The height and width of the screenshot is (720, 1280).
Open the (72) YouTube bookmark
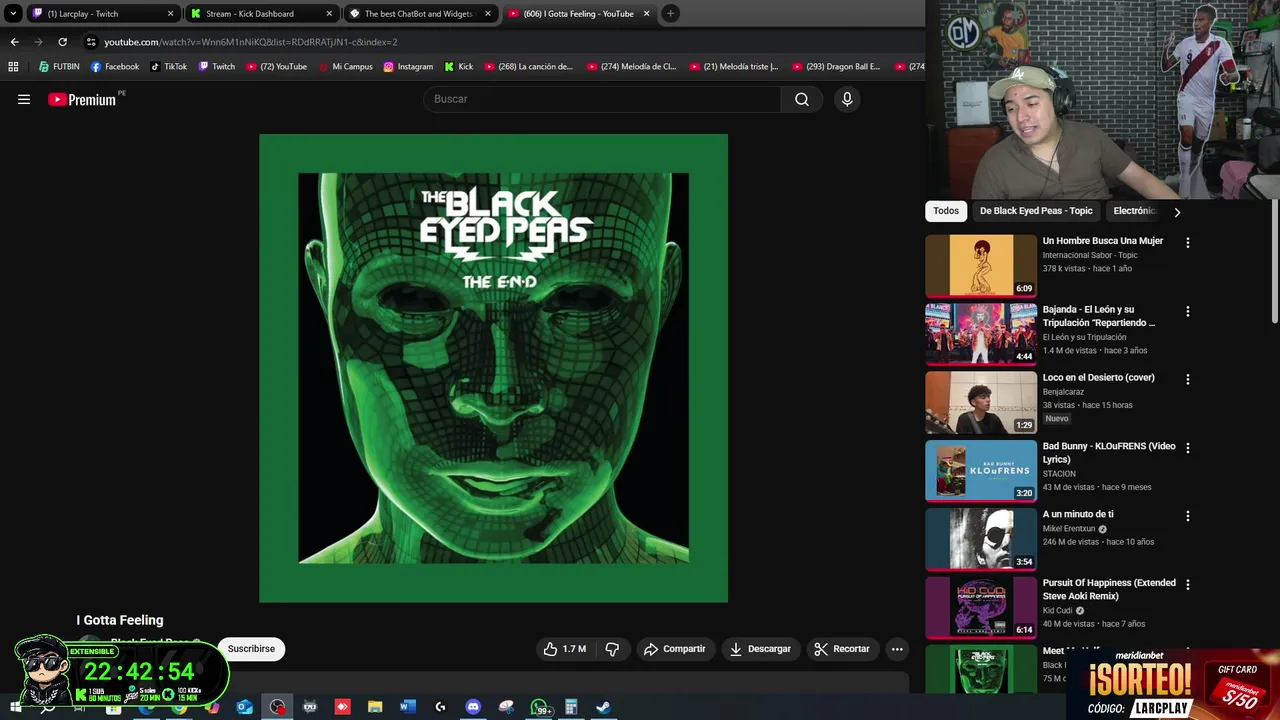(x=276, y=67)
